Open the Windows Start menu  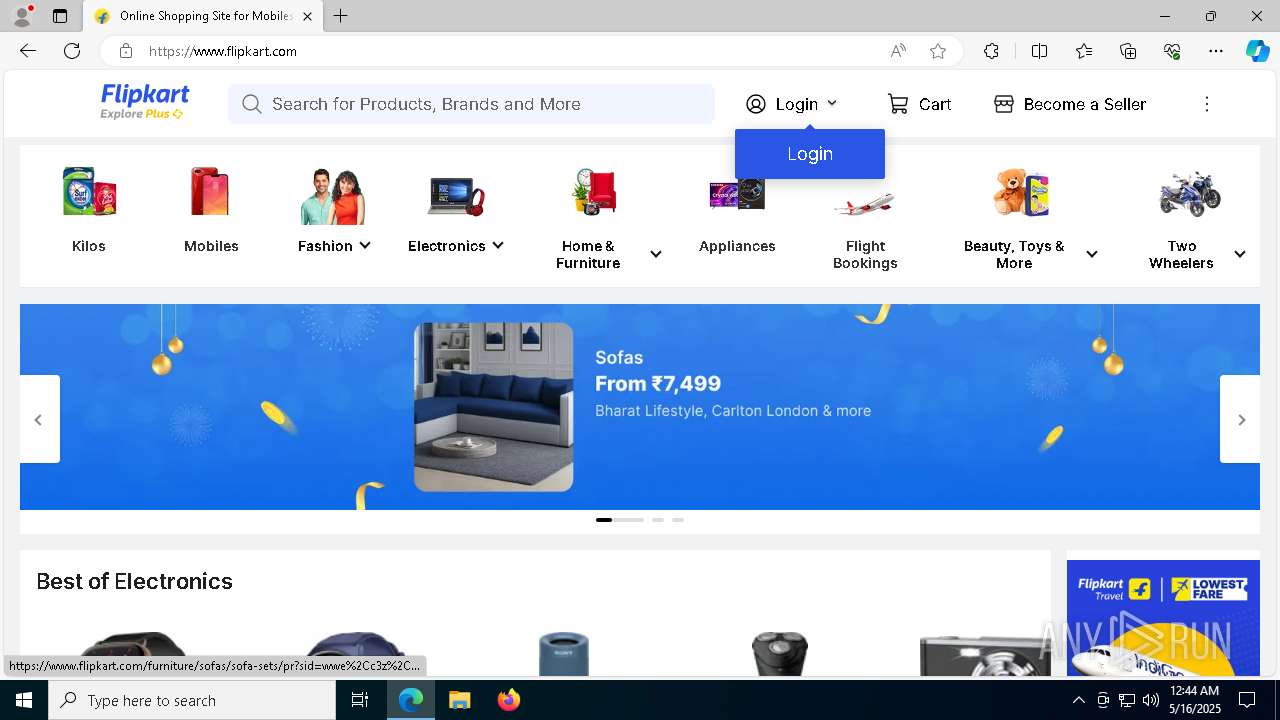pyautogui.click(x=24, y=700)
